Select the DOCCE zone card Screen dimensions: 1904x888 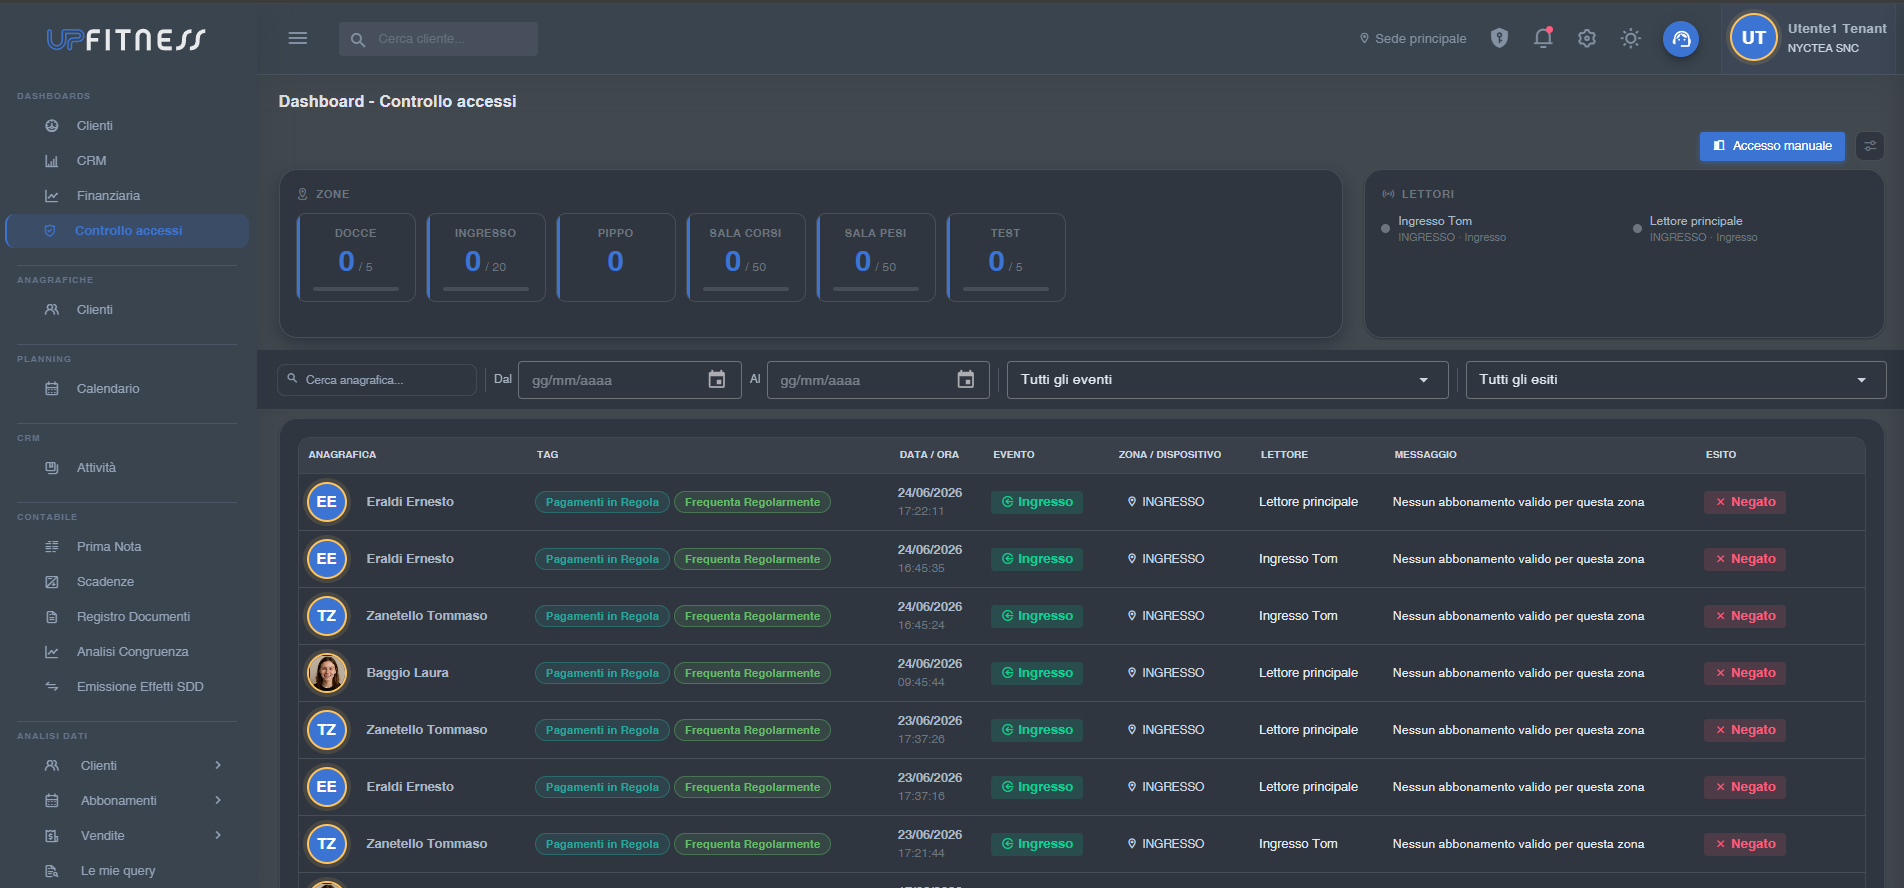(x=356, y=257)
